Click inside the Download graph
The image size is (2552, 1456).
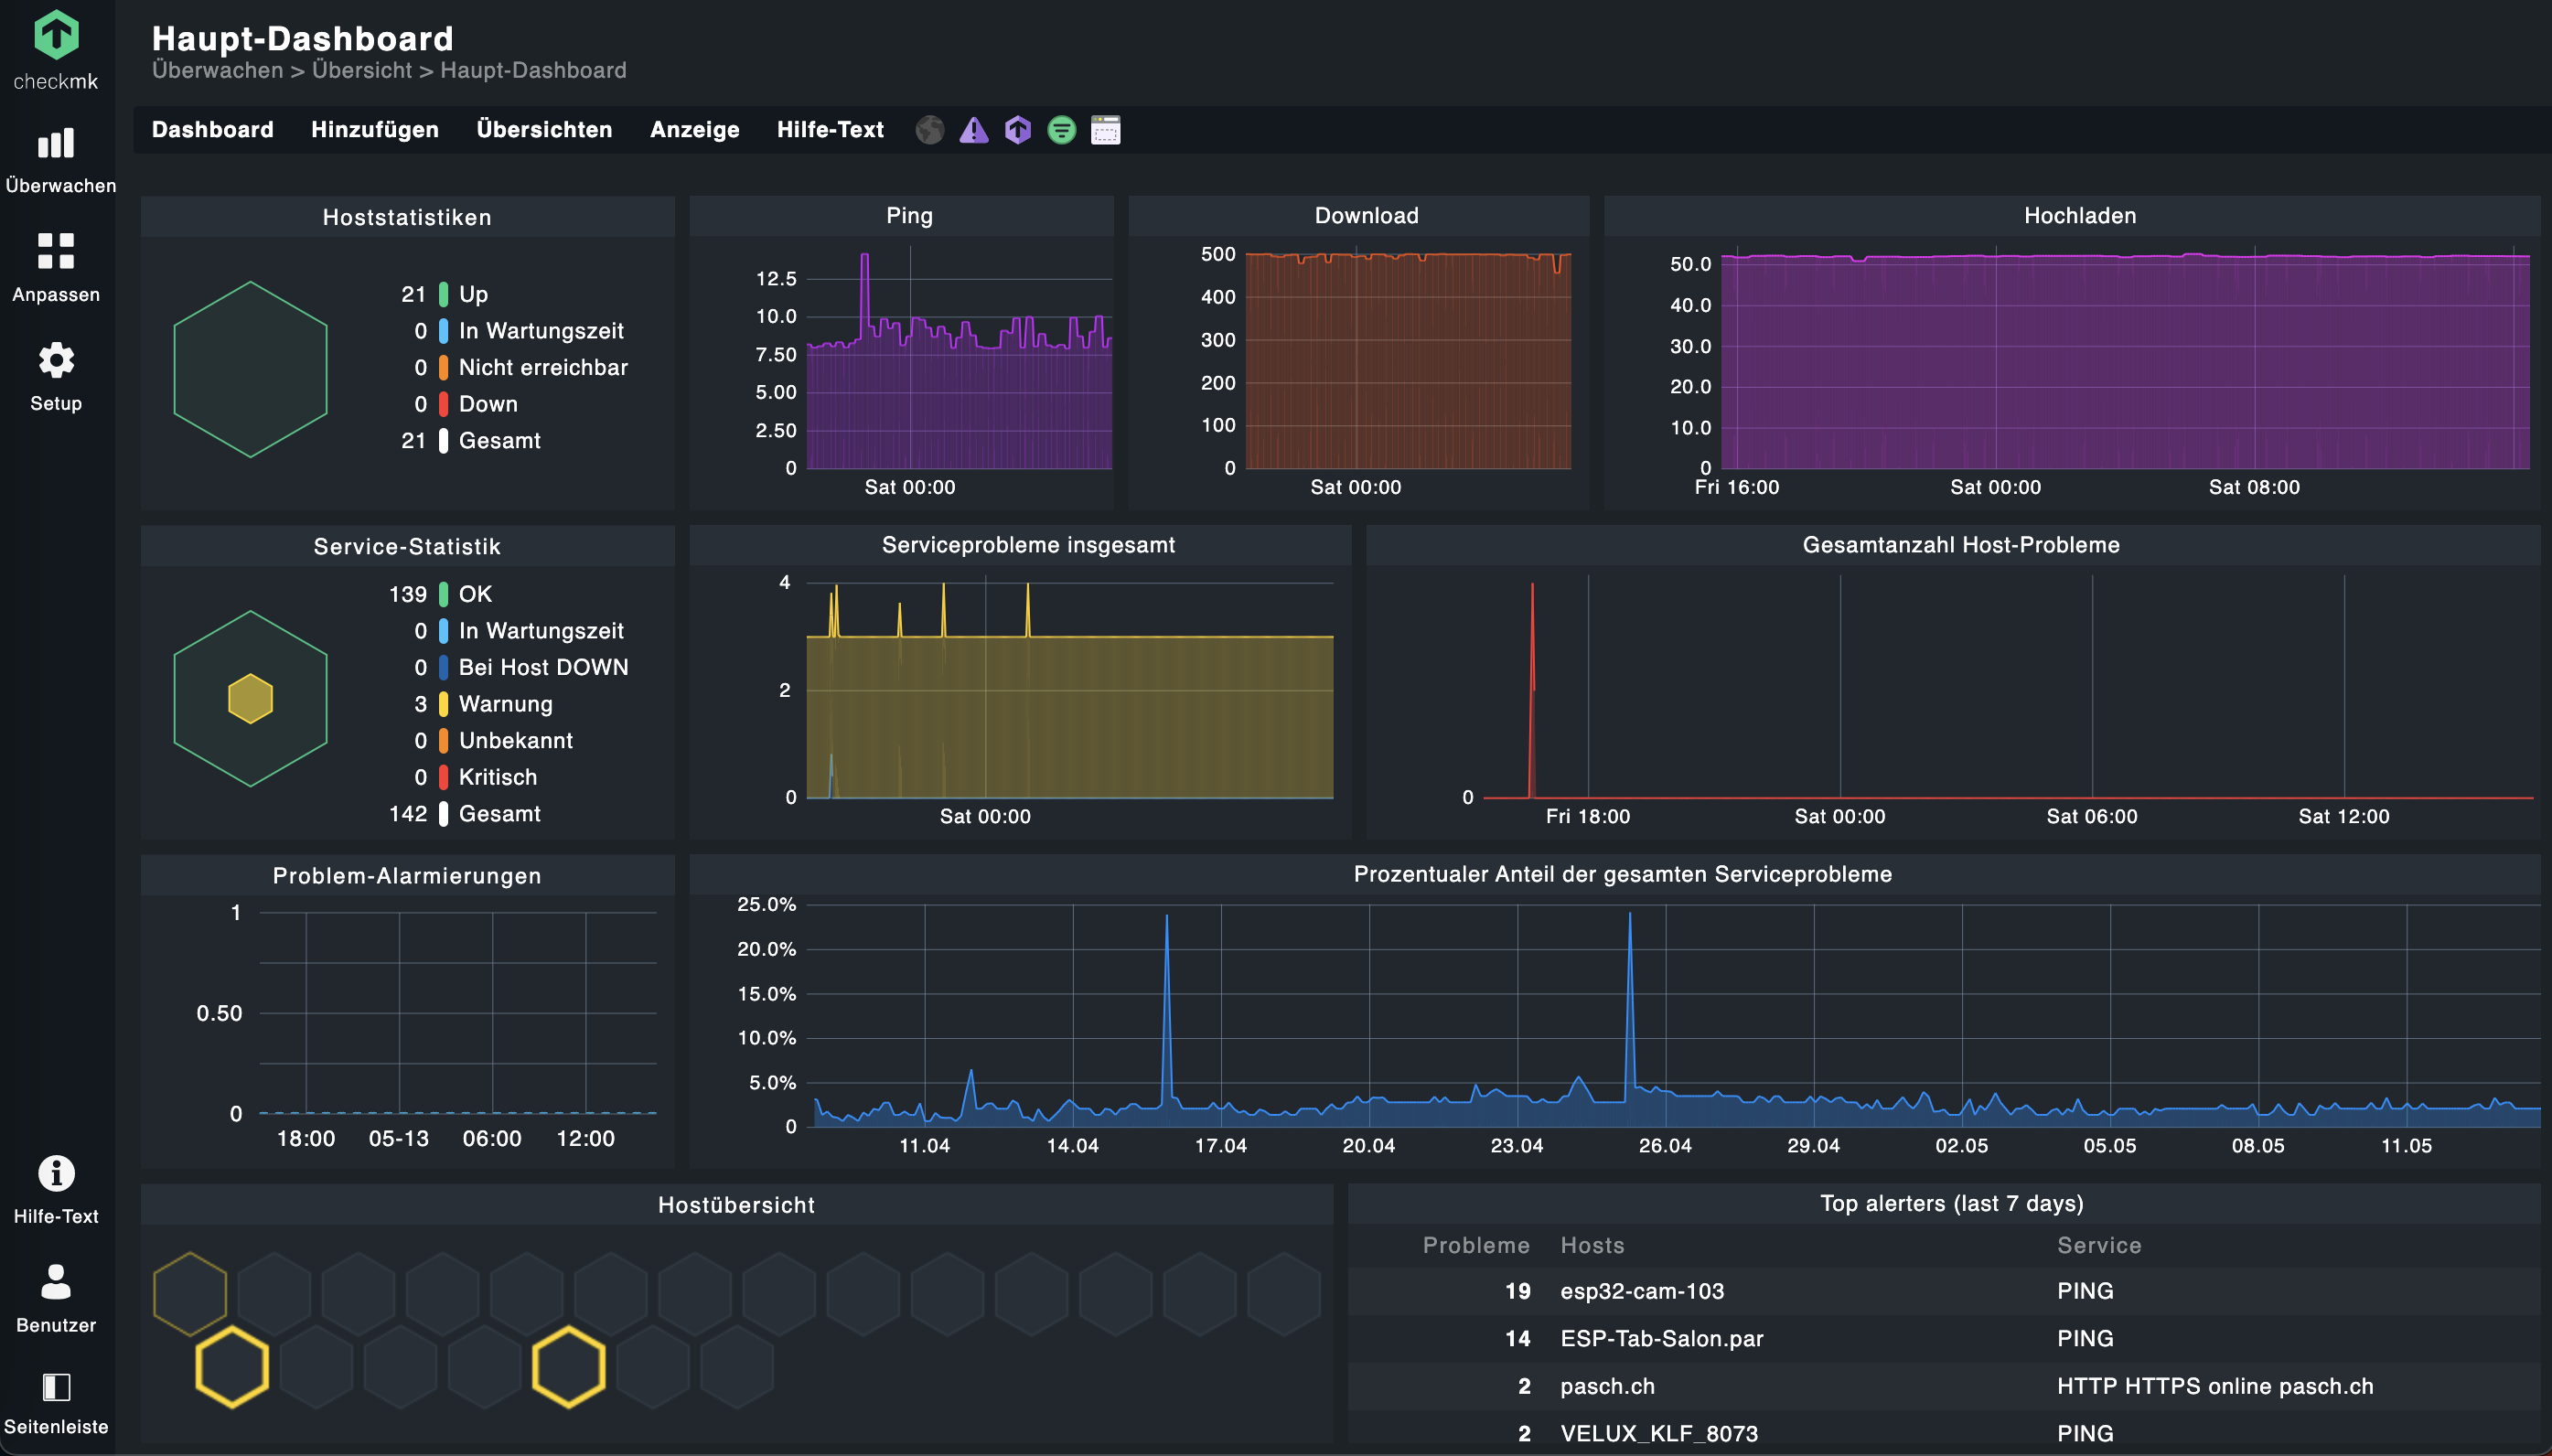coord(1408,360)
